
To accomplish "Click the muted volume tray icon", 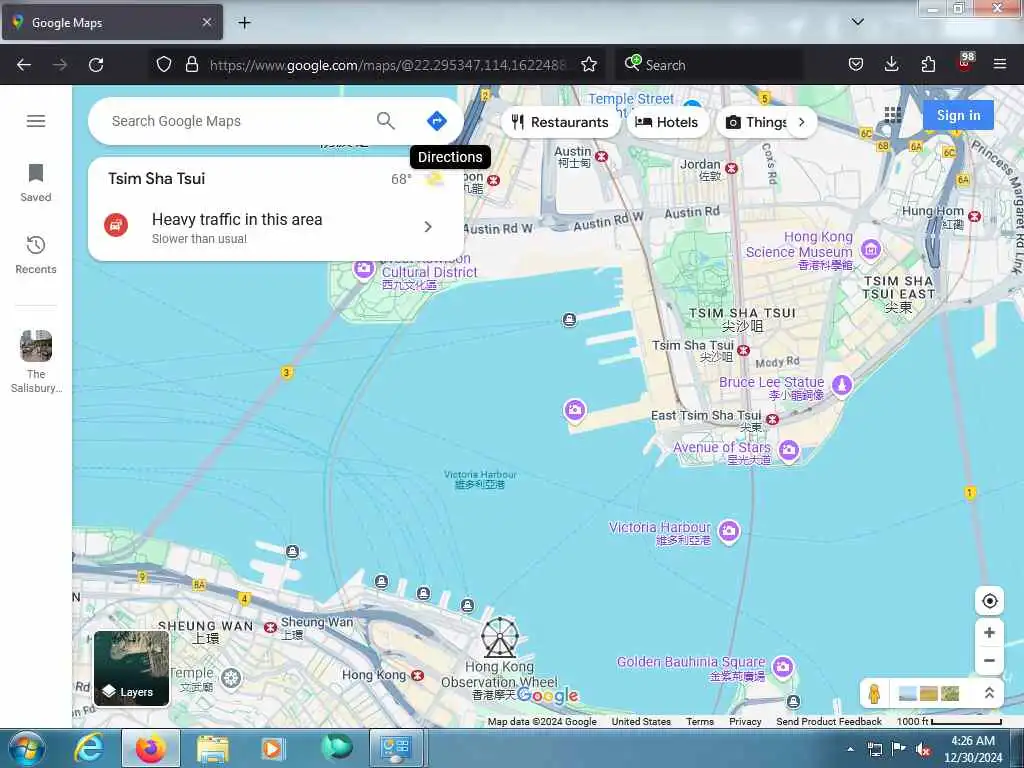I will pyautogui.click(x=923, y=750).
